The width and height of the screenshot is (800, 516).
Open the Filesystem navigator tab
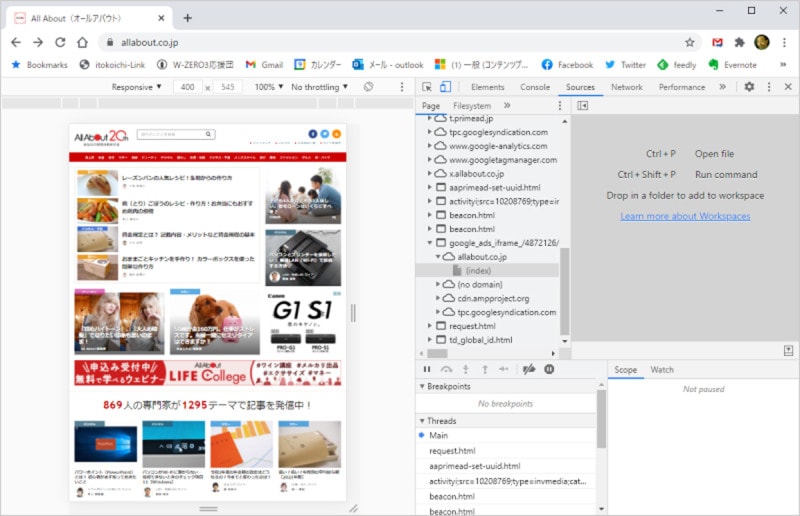[472, 106]
